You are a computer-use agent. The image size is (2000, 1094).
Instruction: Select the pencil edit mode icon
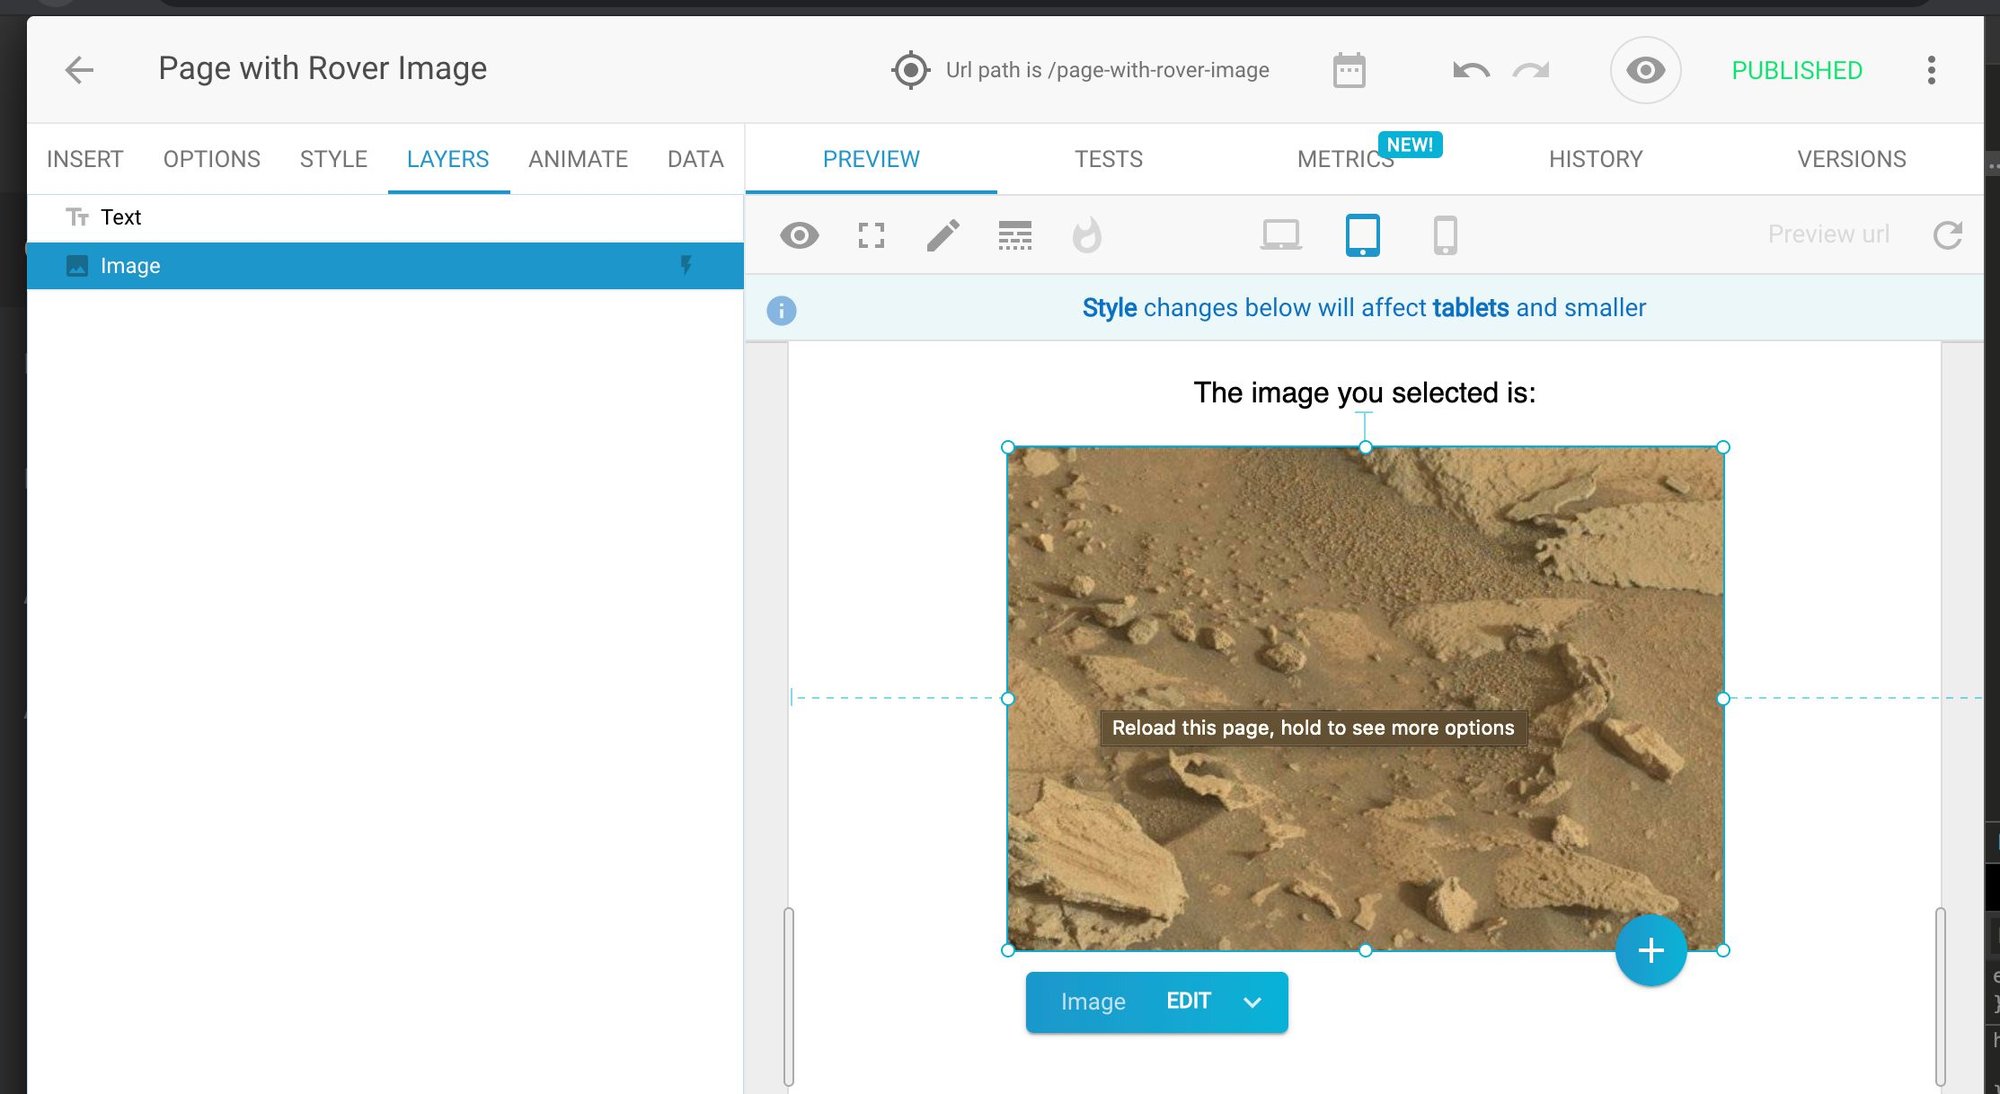click(943, 236)
